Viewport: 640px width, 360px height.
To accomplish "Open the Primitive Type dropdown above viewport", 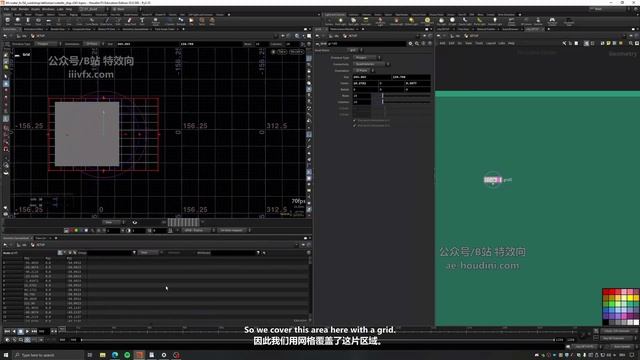I will coord(47,44).
